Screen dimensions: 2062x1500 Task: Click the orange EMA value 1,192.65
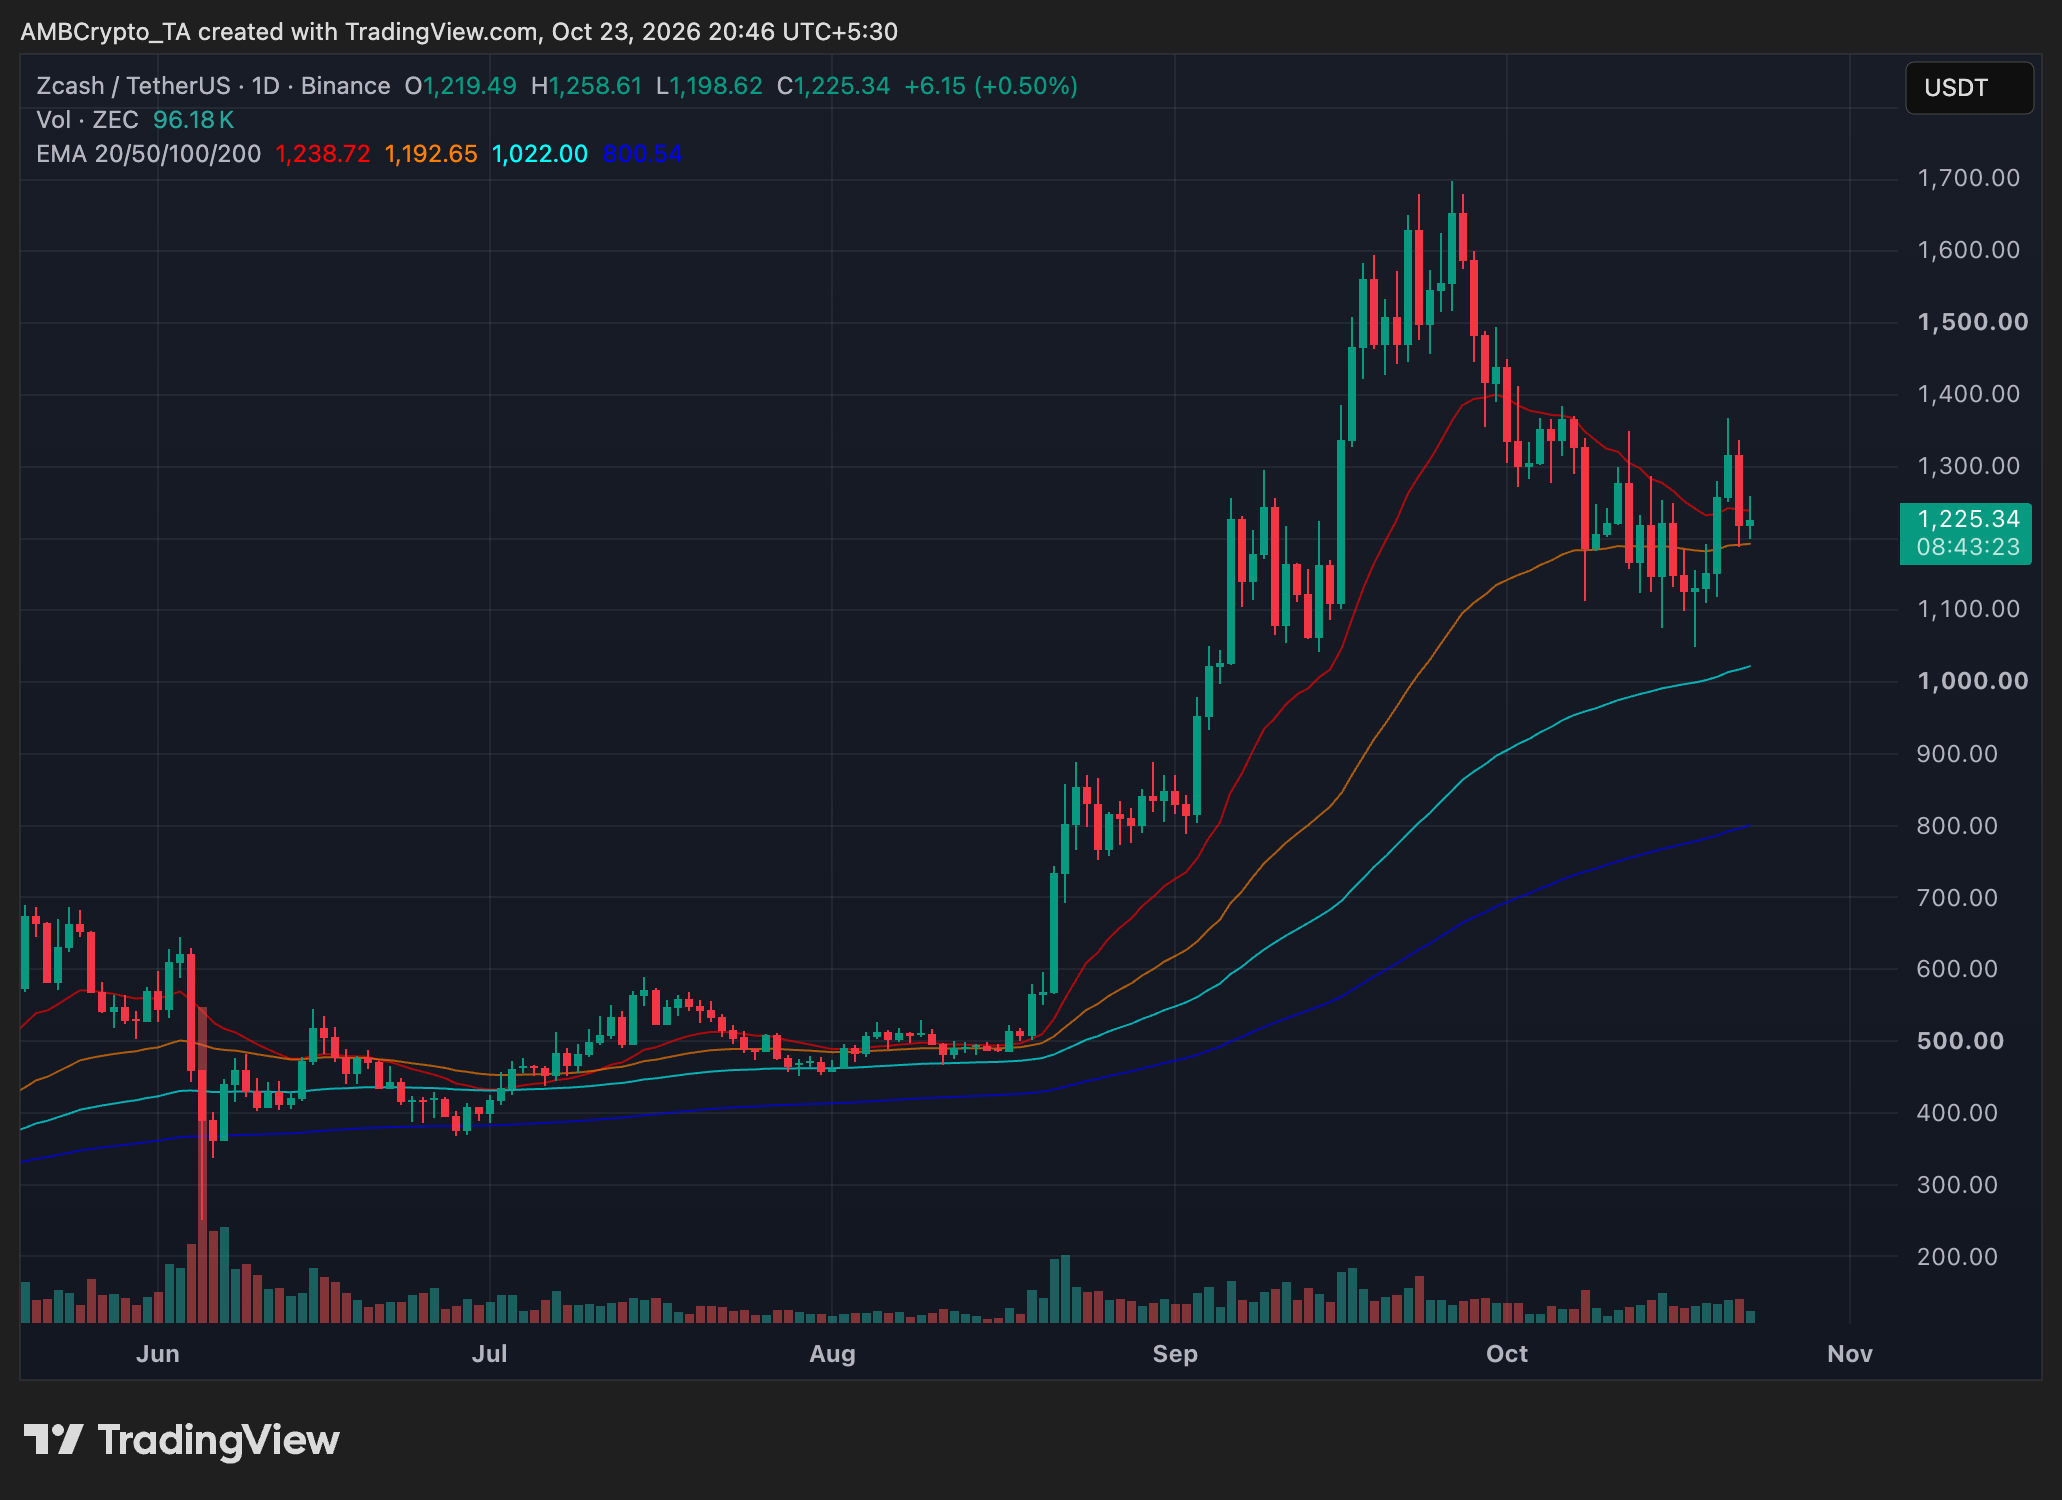pos(431,154)
